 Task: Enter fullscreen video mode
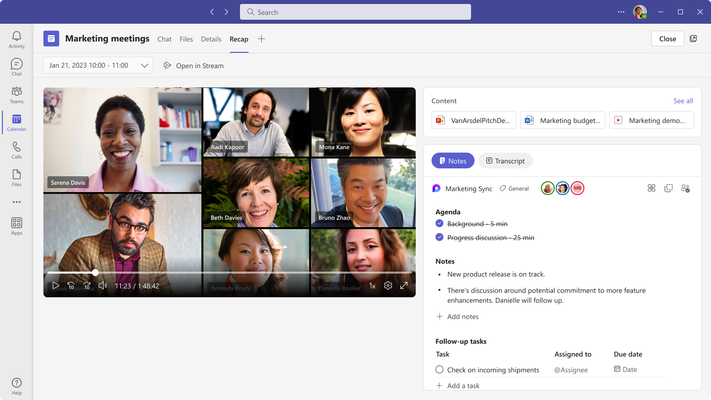(x=404, y=286)
